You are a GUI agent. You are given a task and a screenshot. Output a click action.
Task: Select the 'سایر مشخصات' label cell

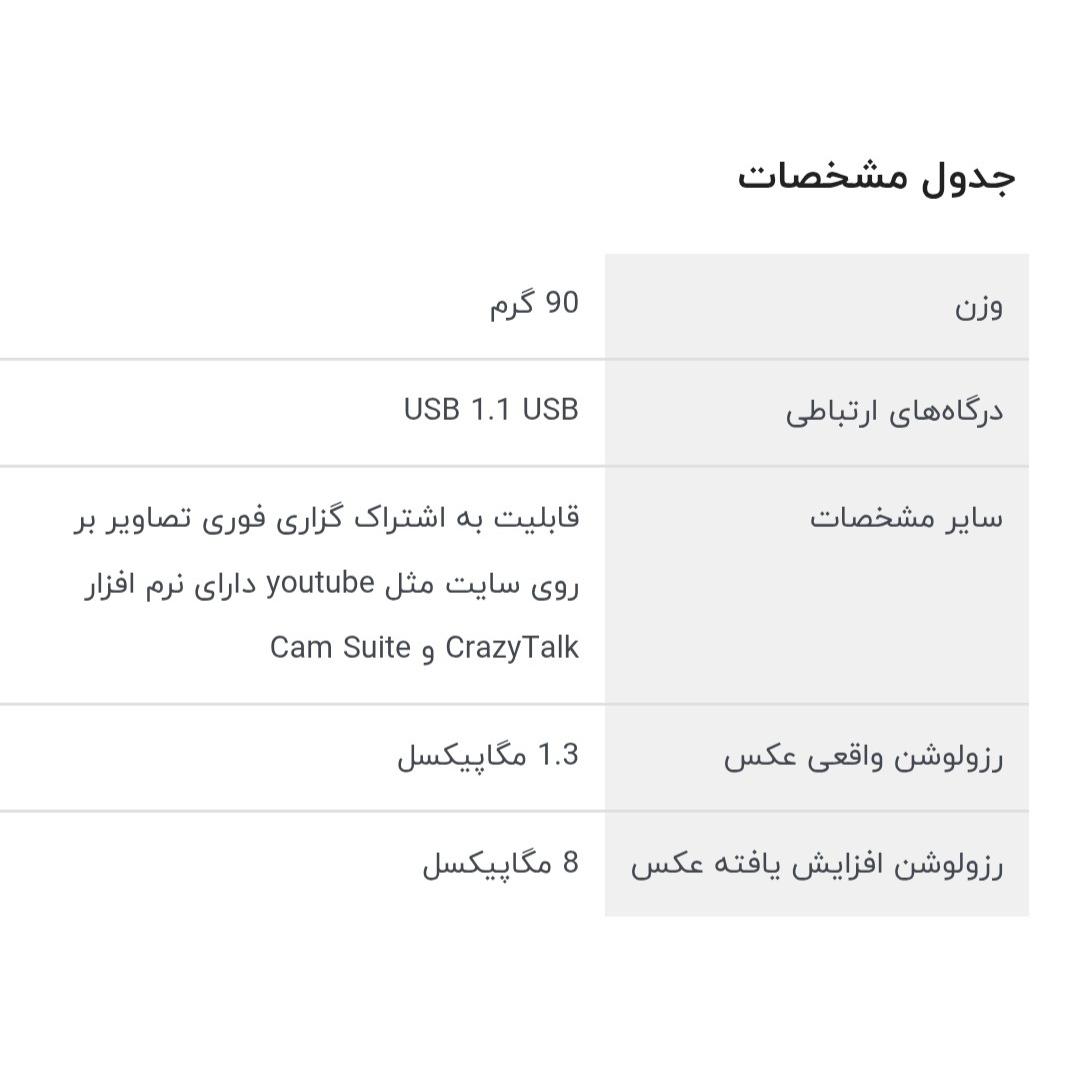click(x=817, y=585)
